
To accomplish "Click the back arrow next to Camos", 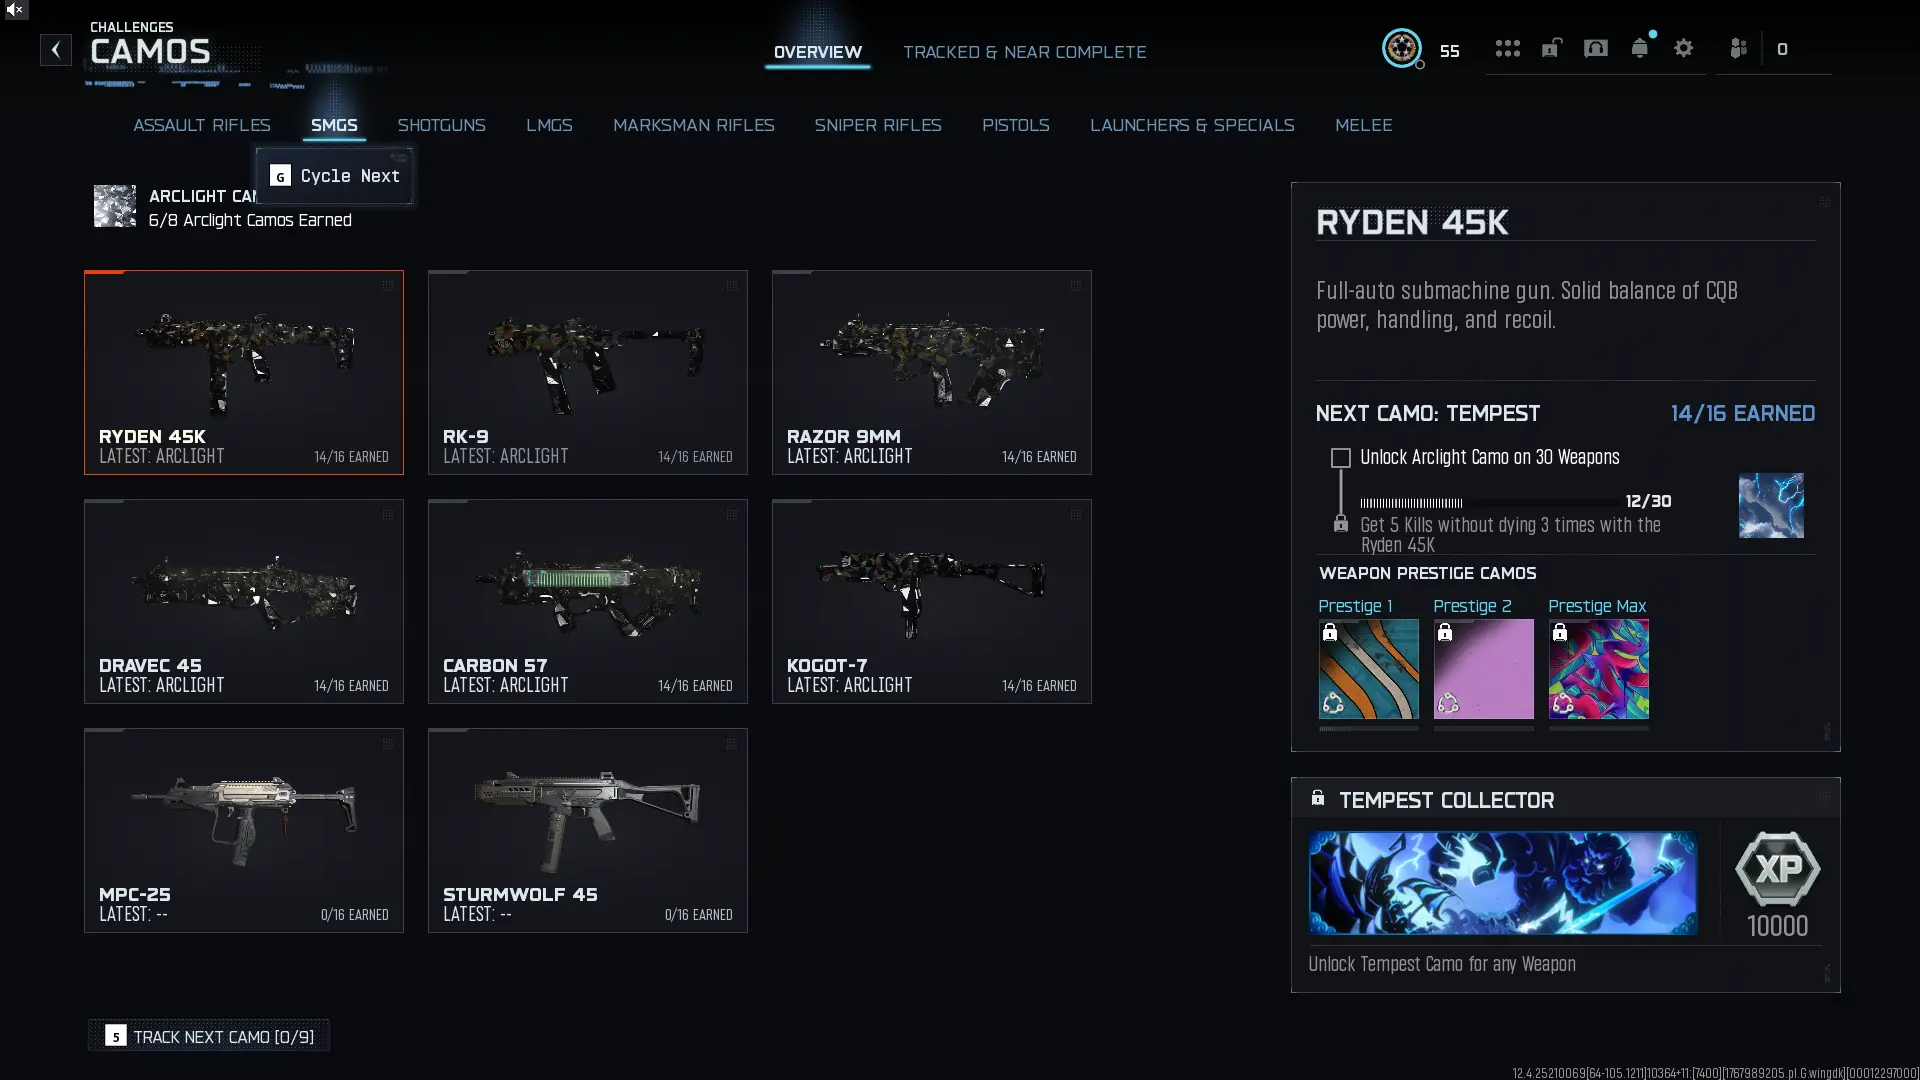I will coord(56,50).
